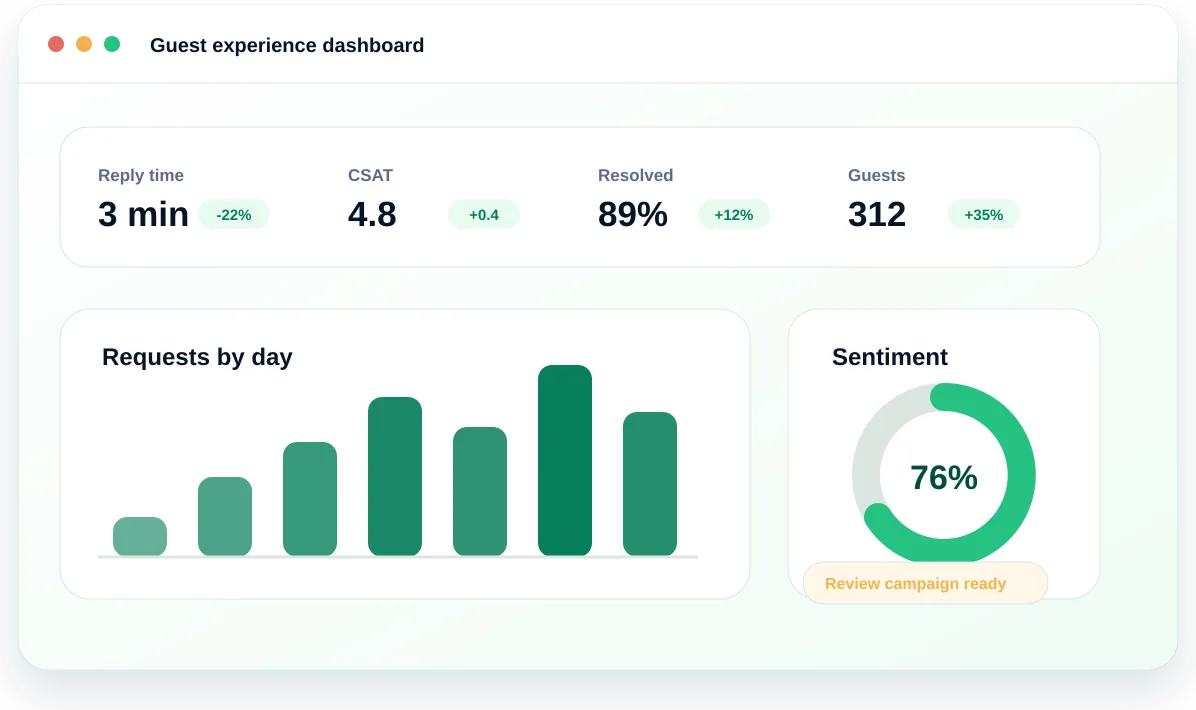Click the red close window dot

56,44
